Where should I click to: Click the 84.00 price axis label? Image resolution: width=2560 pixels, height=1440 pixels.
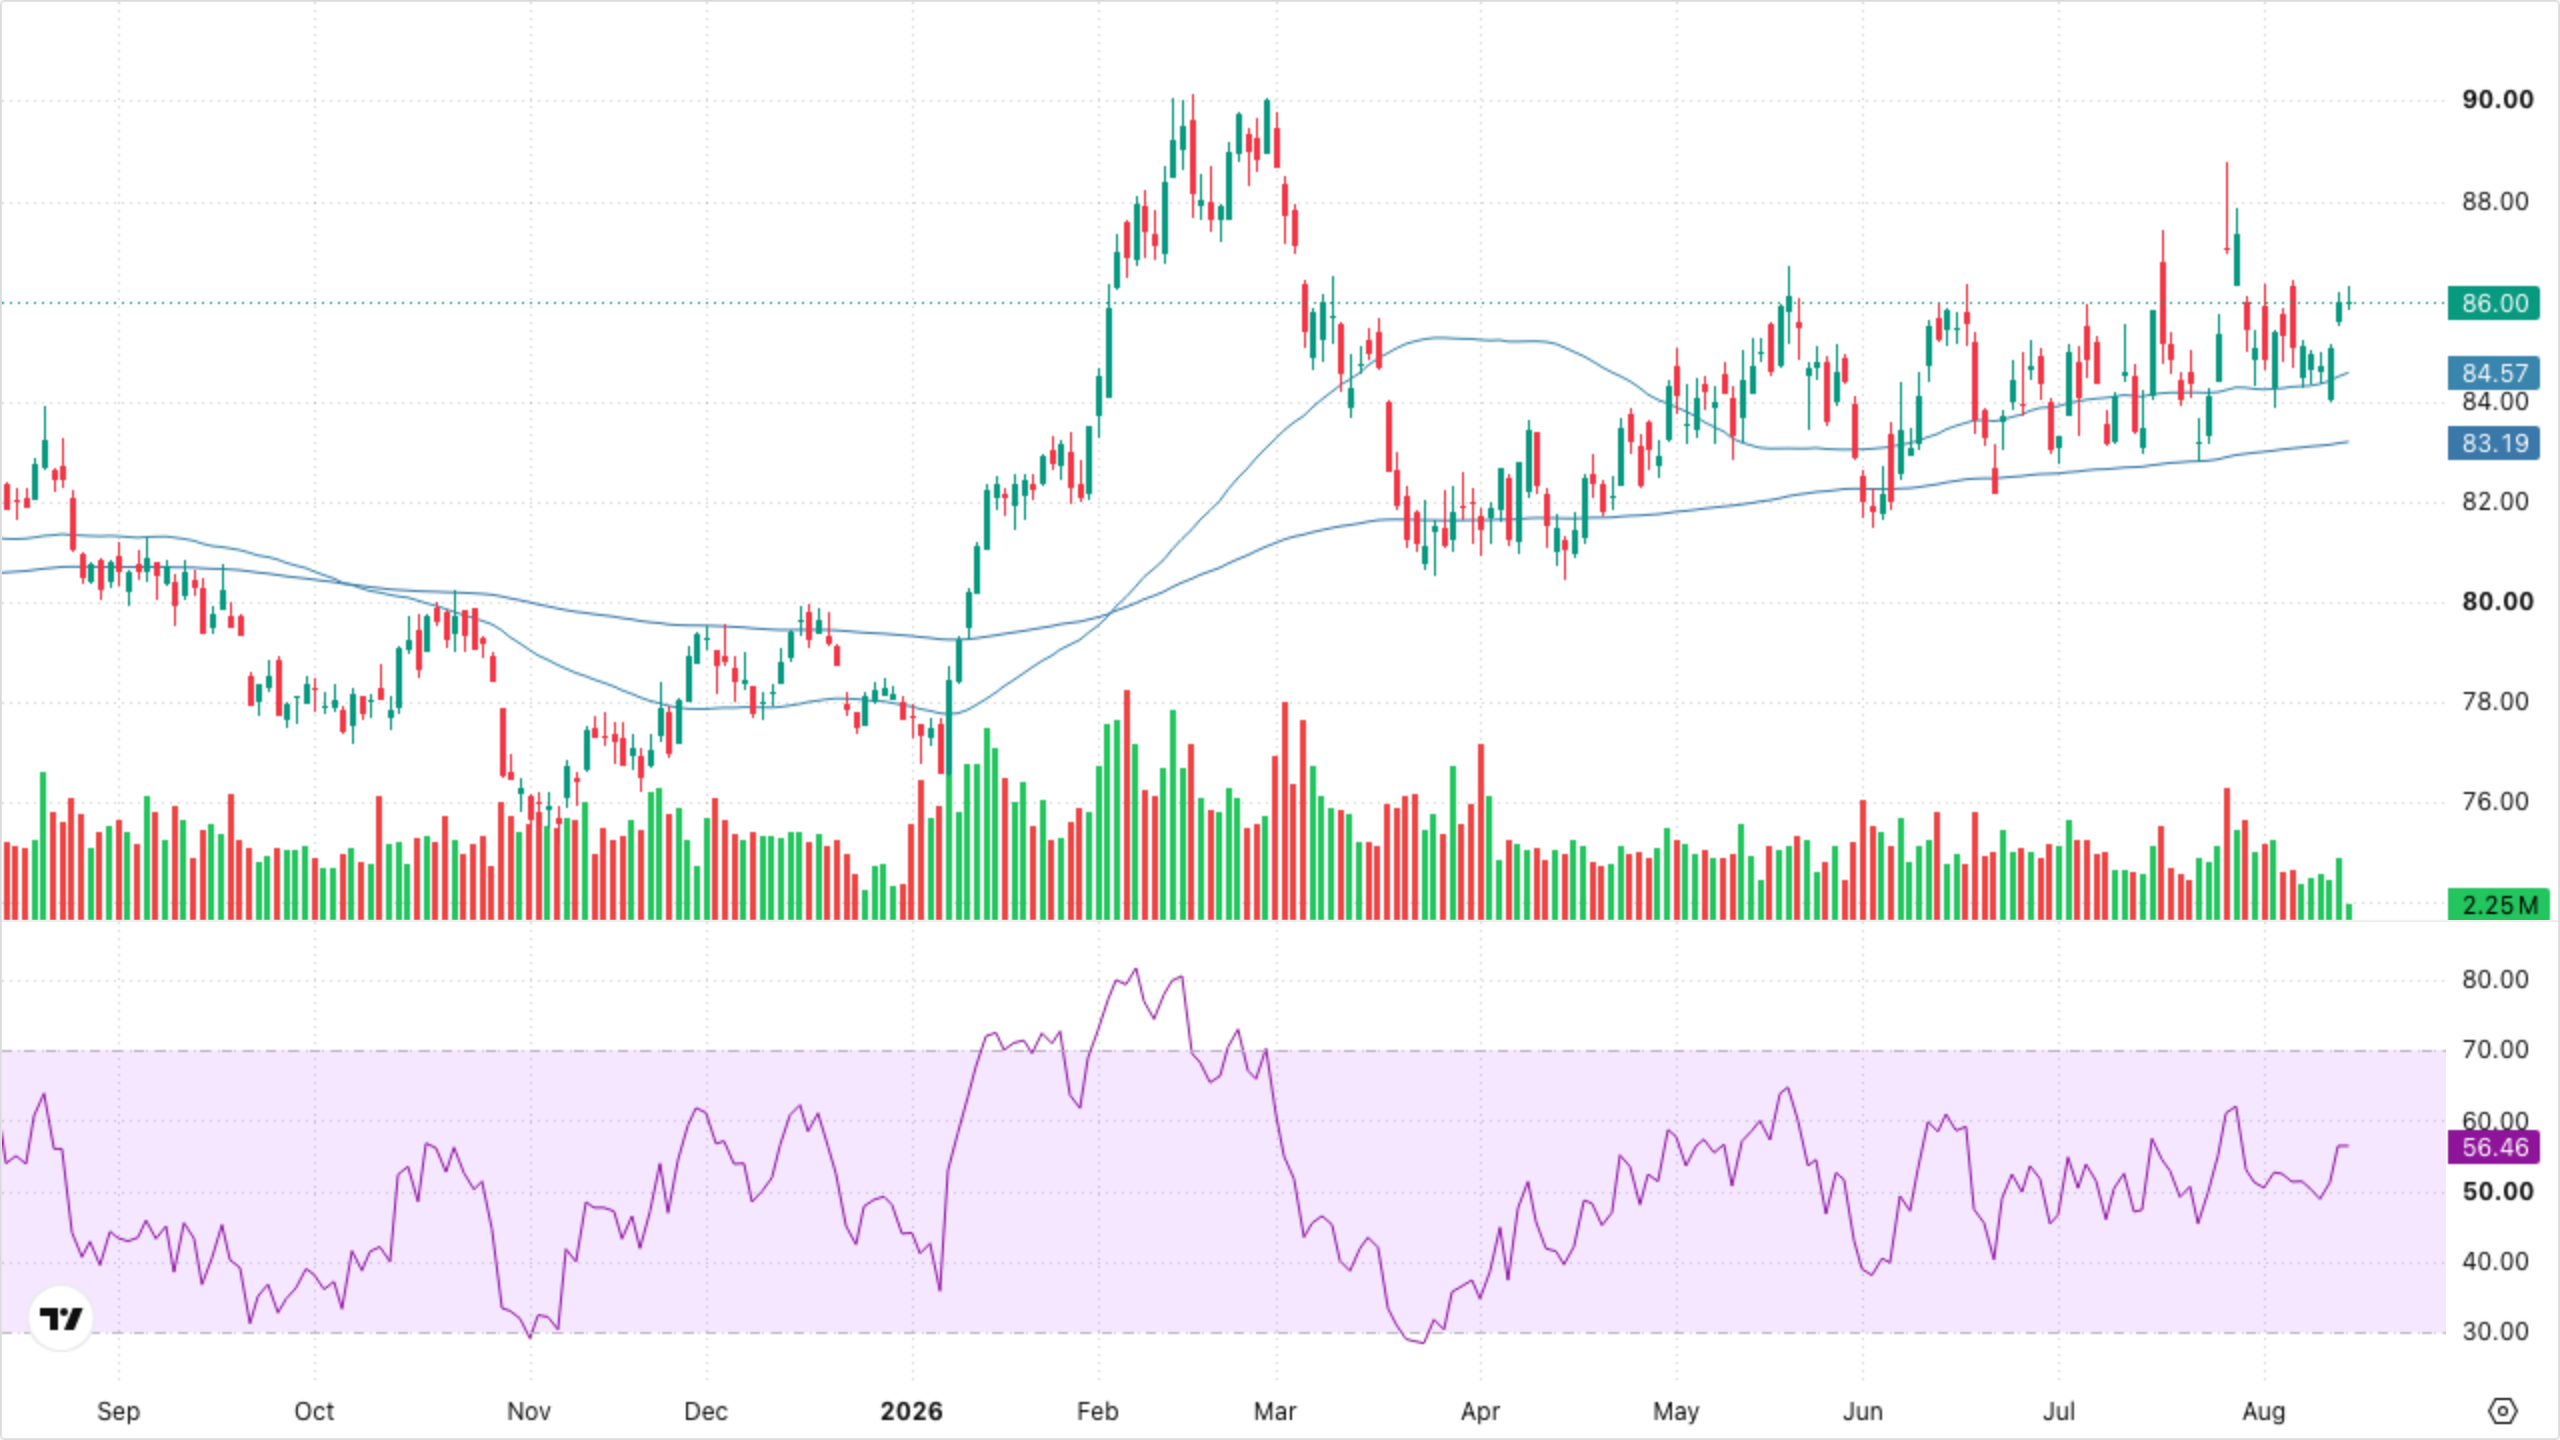pyautogui.click(x=2494, y=402)
